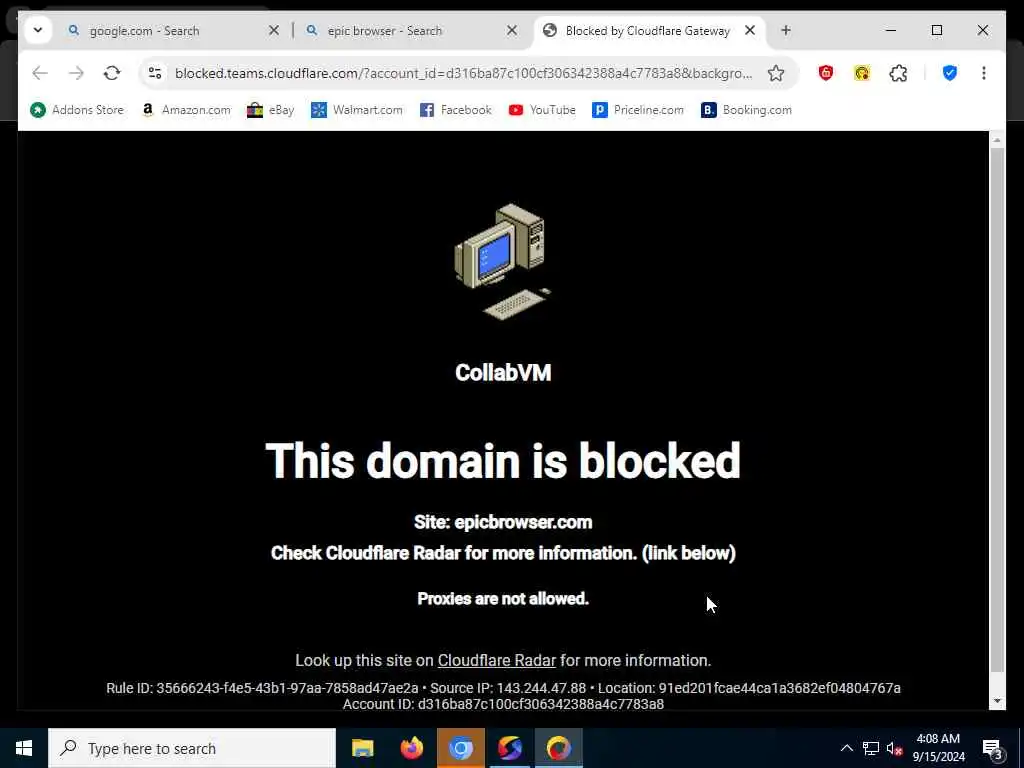Screen dimensions: 1024x768
Task: Show hidden system tray icons
Action: (846, 748)
